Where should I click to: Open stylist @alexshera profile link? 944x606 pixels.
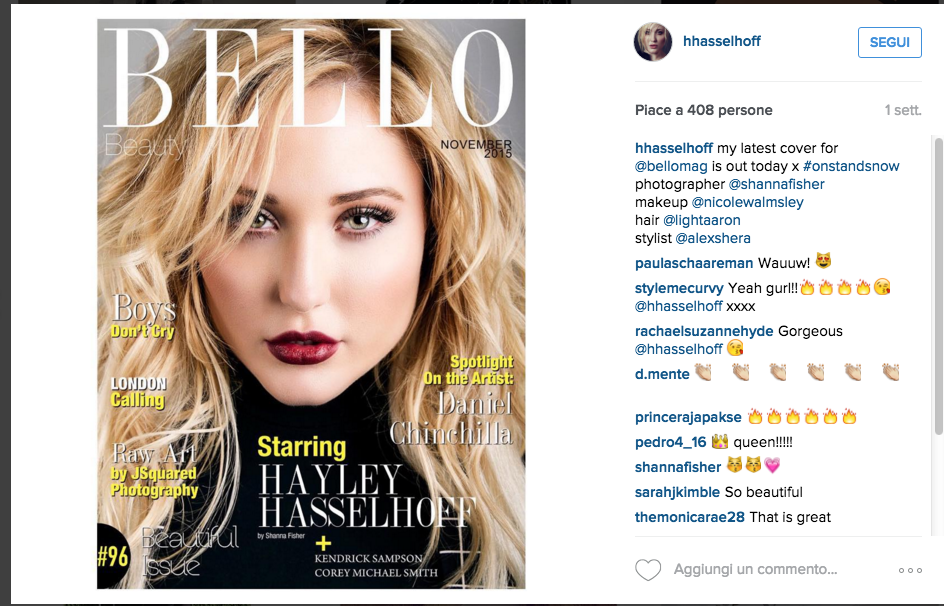(x=713, y=238)
